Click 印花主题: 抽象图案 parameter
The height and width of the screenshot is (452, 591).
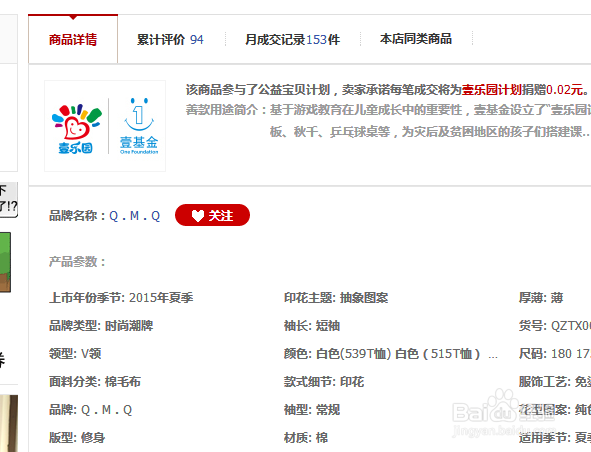pos(336,298)
